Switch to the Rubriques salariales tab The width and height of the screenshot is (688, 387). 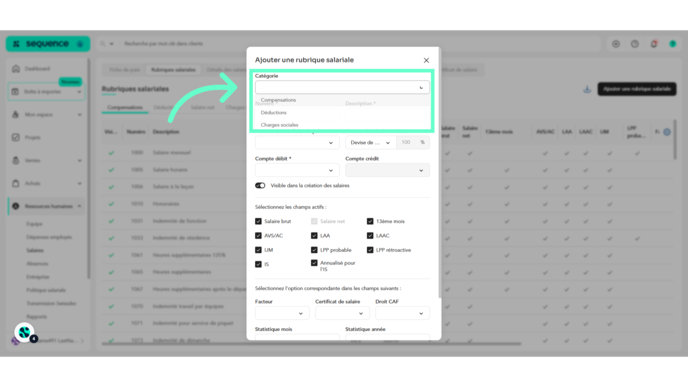pos(173,70)
